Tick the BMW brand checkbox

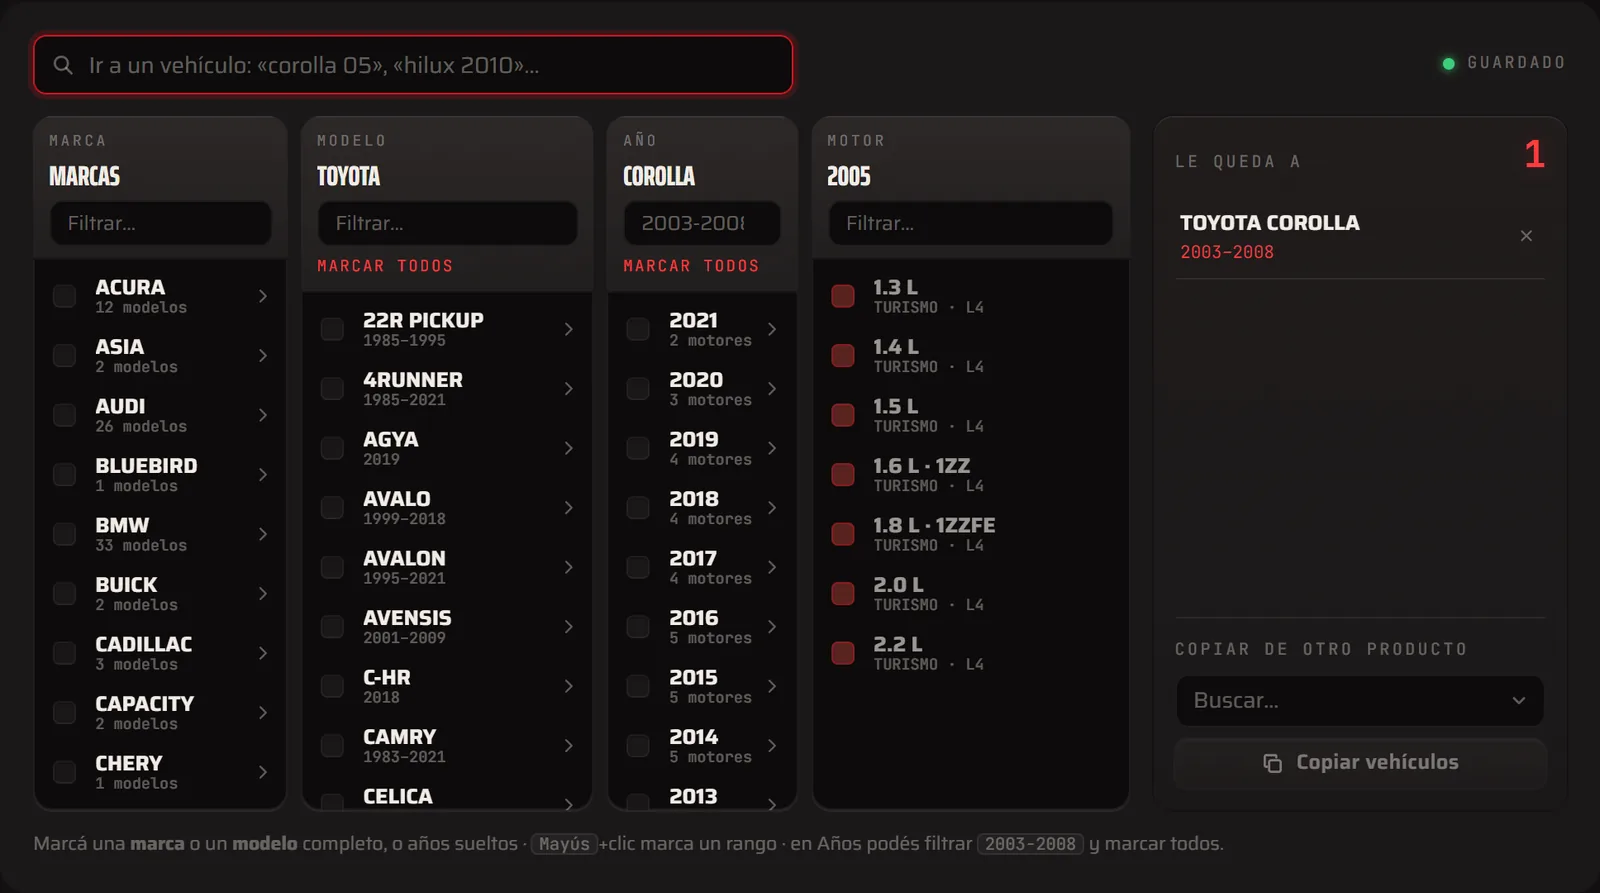pos(64,534)
